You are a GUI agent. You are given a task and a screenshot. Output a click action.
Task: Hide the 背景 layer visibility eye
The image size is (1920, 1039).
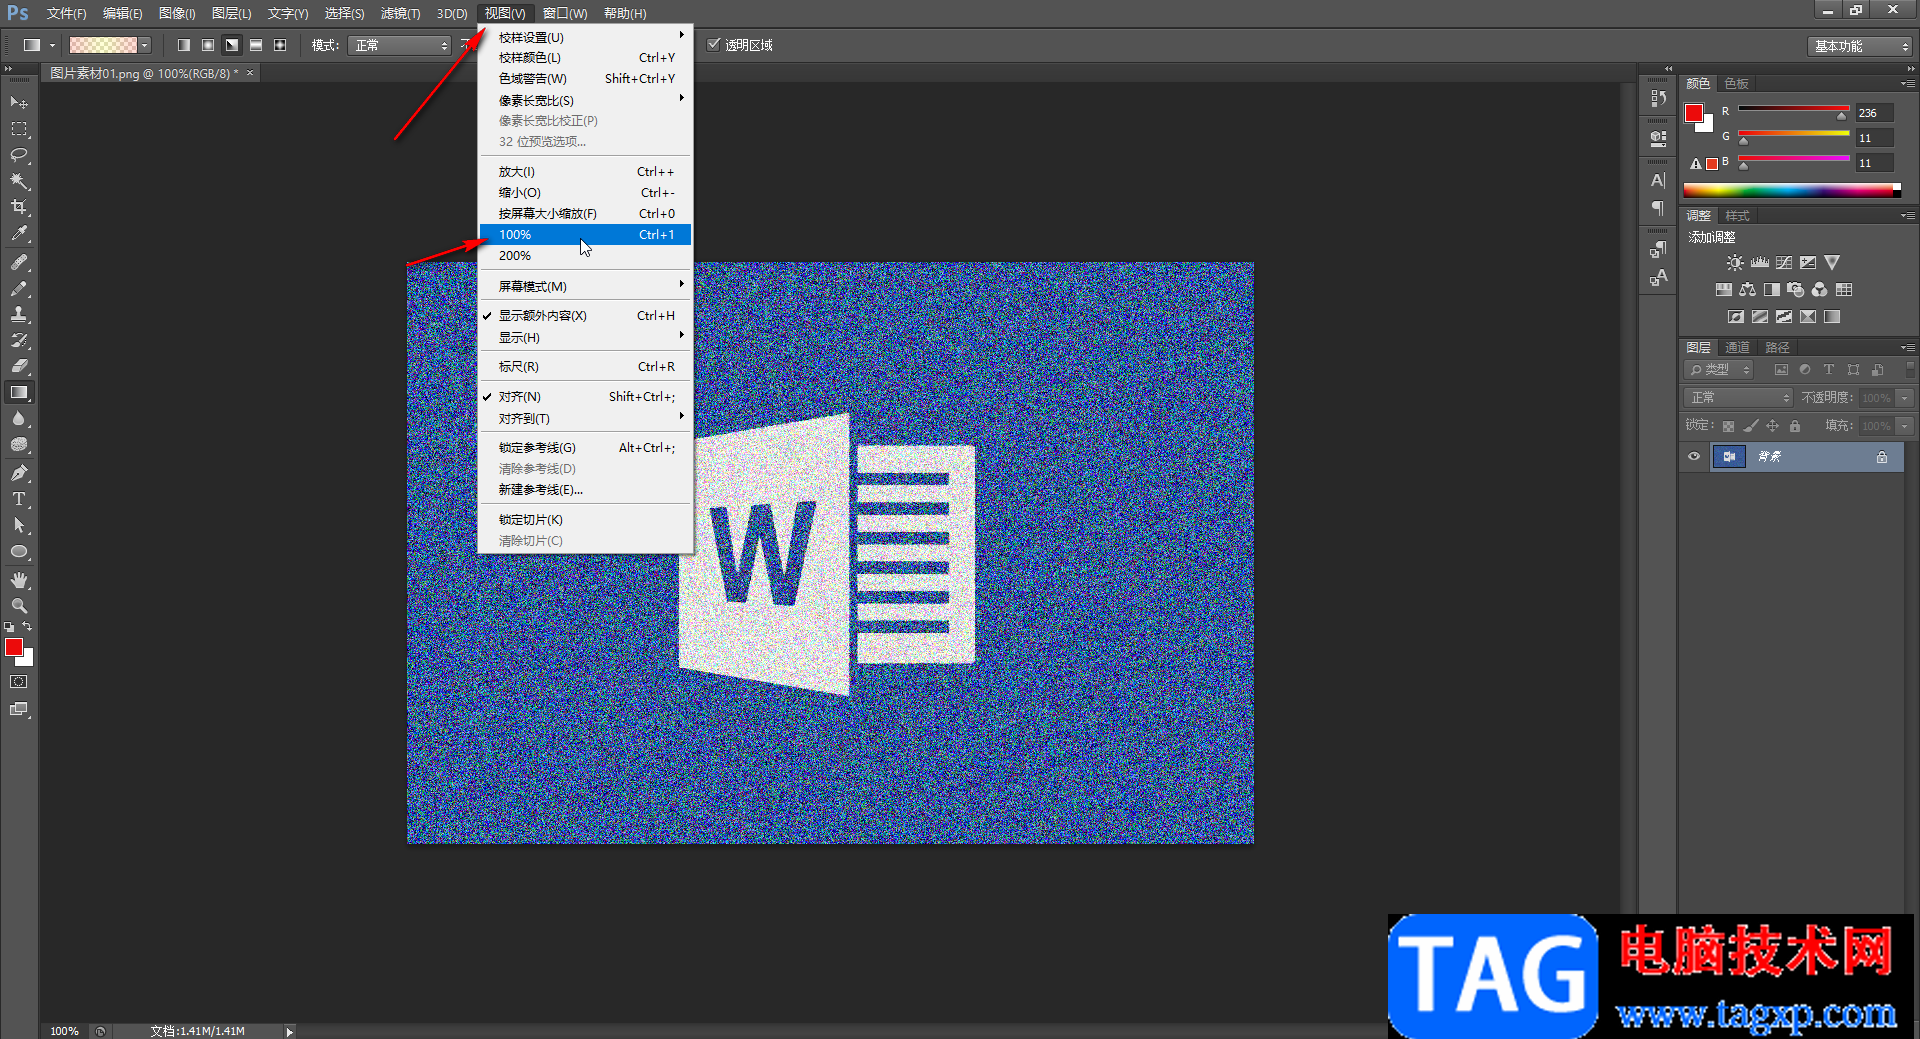[1694, 457]
